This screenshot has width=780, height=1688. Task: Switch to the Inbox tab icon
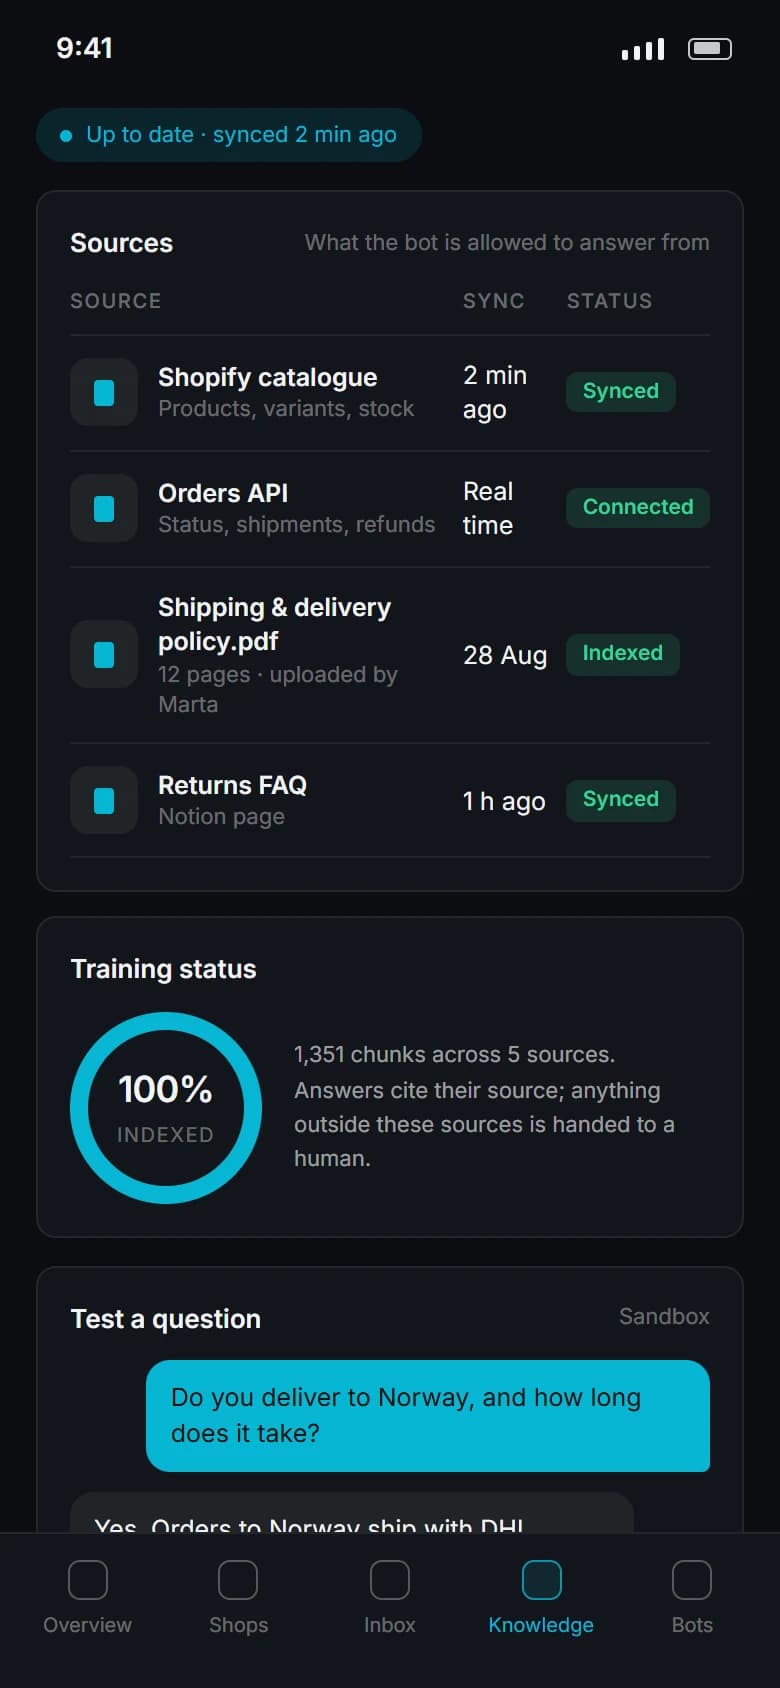pos(390,1580)
